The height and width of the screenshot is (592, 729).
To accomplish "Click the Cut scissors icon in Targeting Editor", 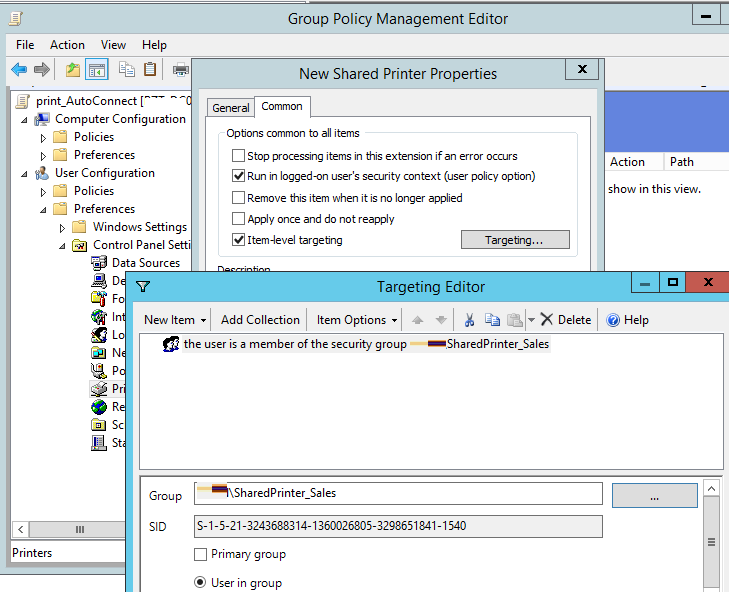I will point(468,320).
